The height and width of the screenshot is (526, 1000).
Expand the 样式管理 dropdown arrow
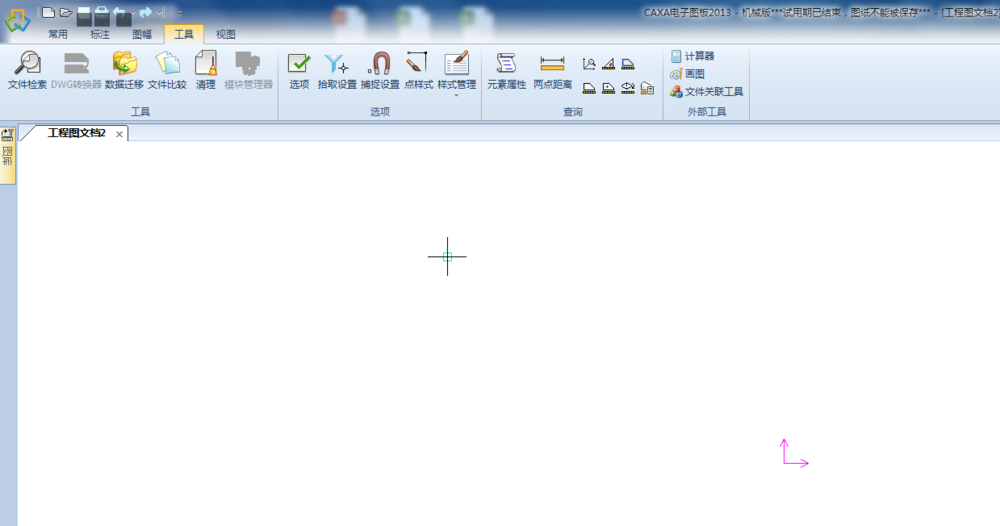[456, 96]
